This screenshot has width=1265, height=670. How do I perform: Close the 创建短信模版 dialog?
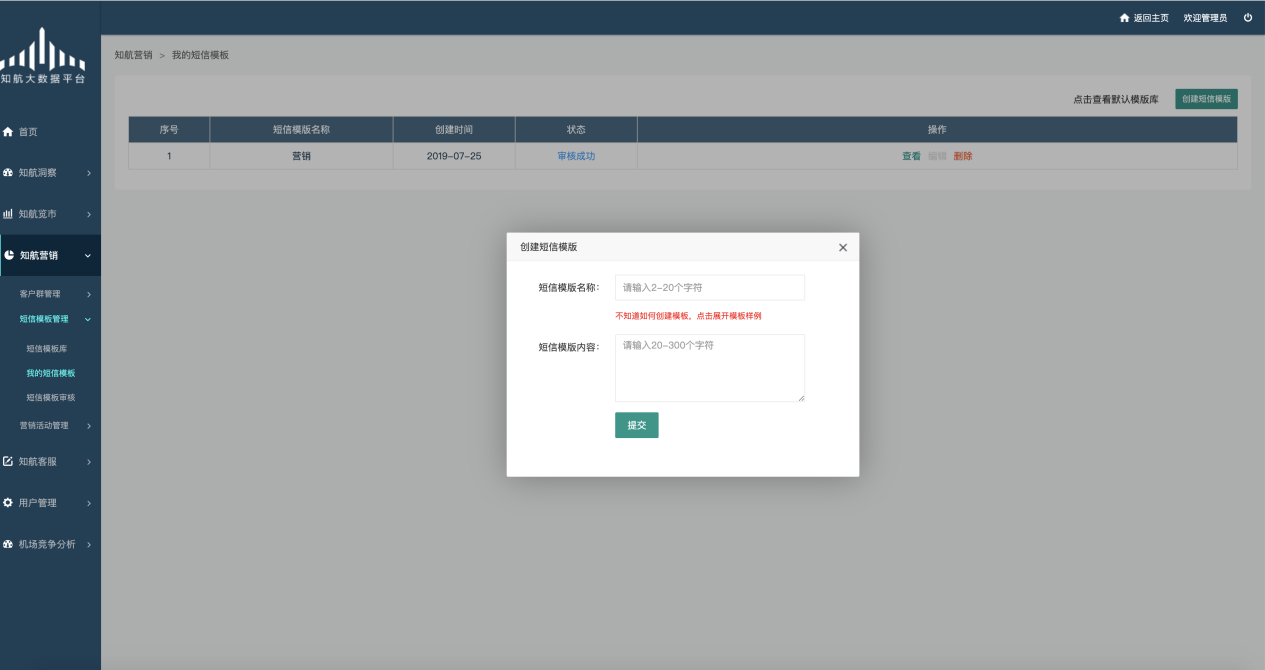coord(842,247)
